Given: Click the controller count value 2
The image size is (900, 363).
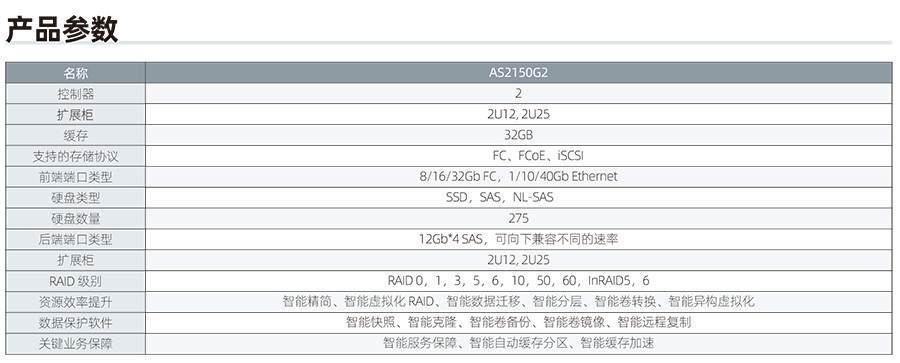Looking at the screenshot, I should point(518,94).
